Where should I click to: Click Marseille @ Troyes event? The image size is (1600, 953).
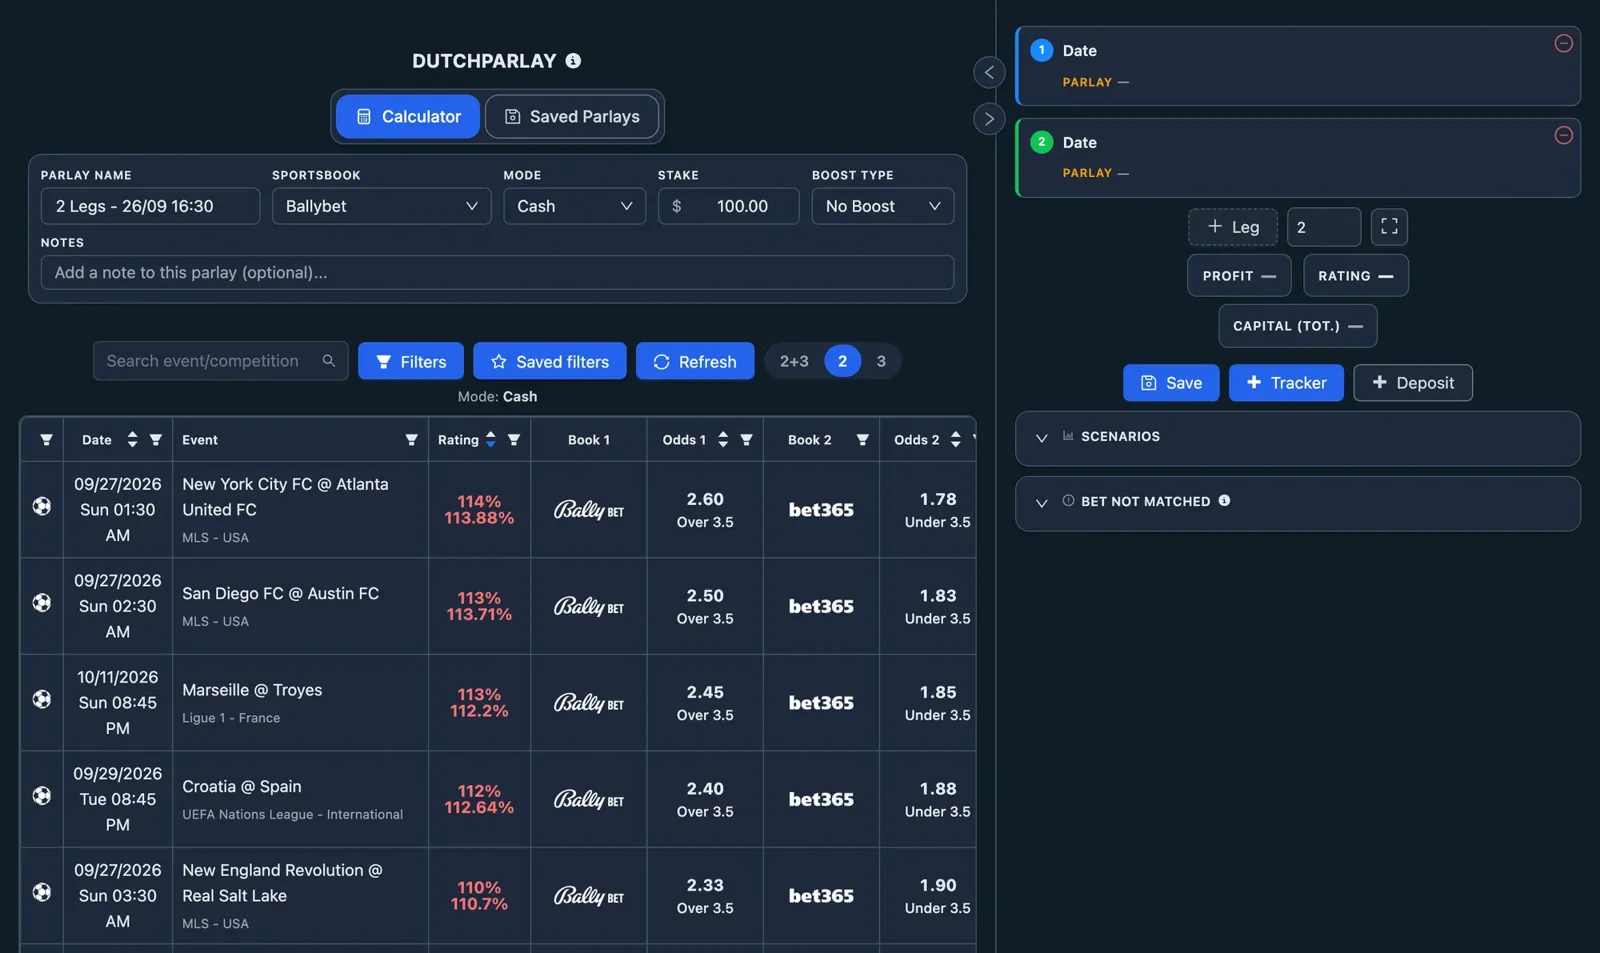(x=252, y=690)
